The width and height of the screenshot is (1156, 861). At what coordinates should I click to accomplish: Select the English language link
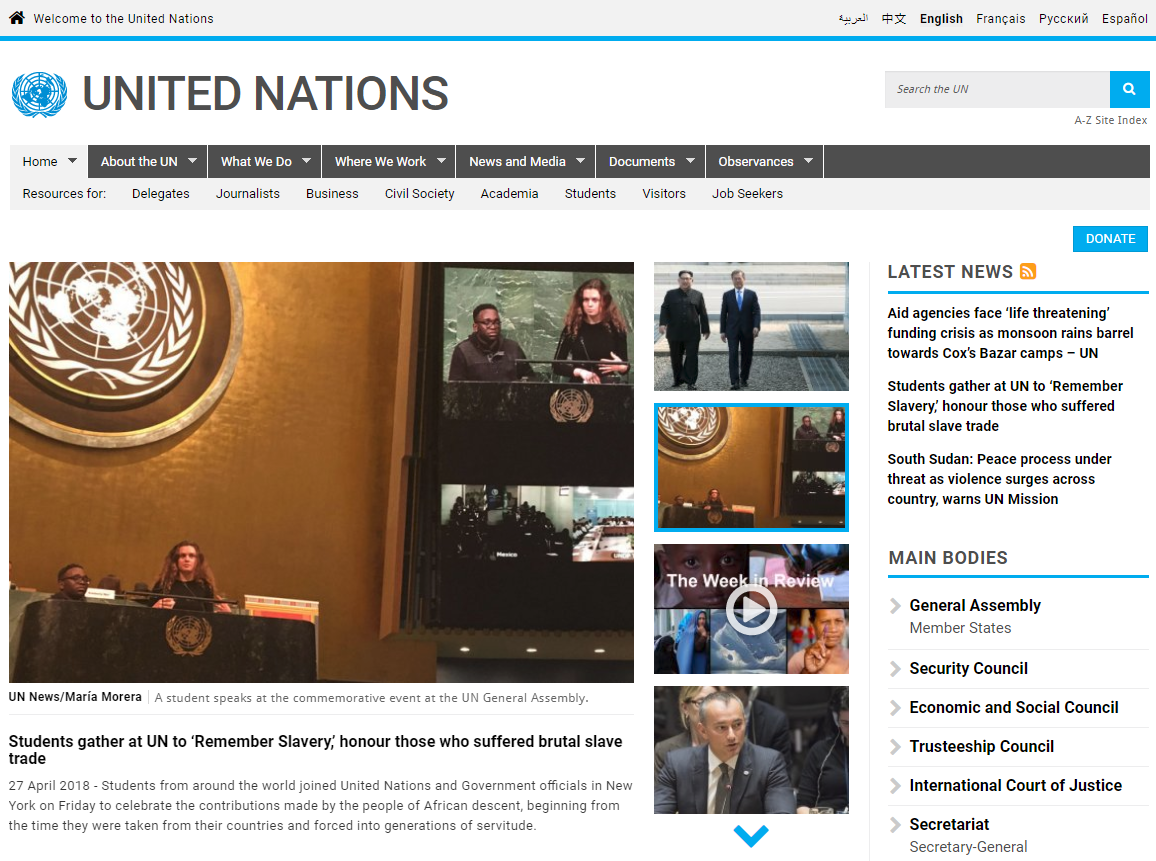coord(941,18)
